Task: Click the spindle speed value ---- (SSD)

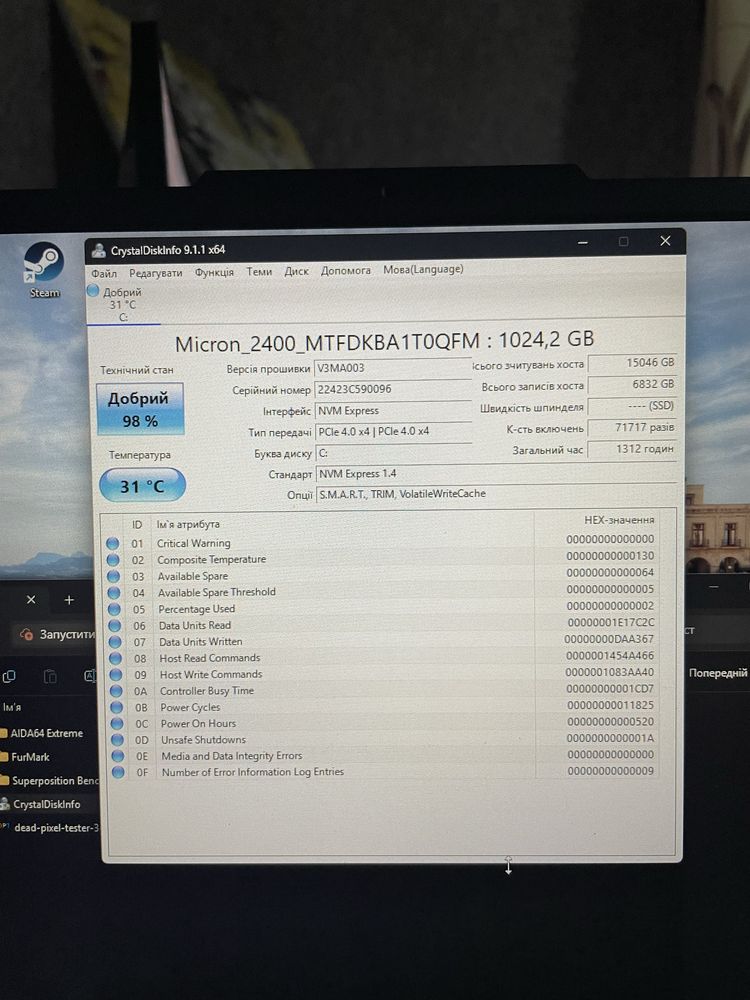Action: tap(632, 406)
